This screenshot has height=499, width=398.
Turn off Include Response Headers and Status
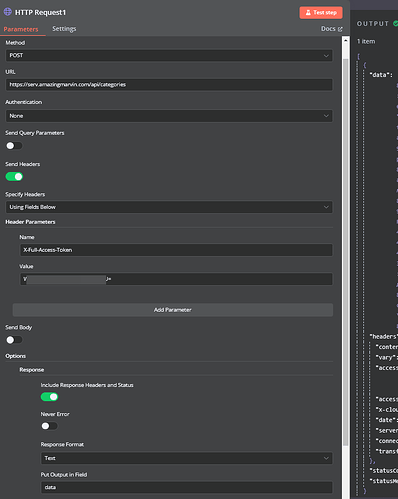tap(49, 397)
